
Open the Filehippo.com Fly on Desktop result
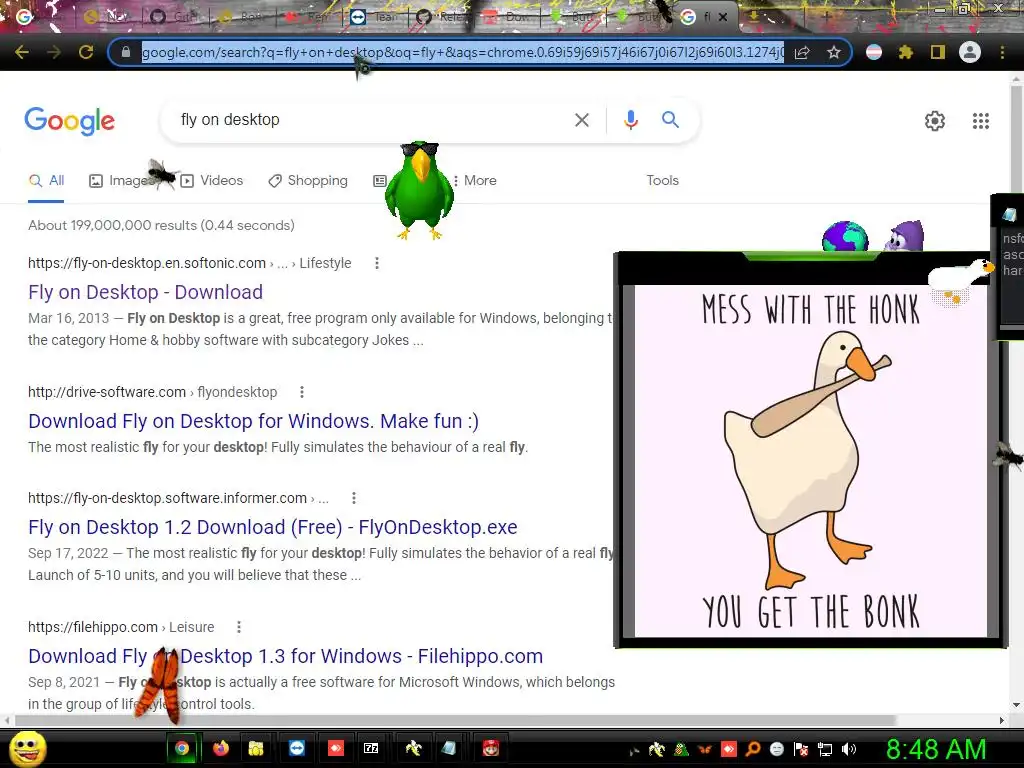[x=285, y=656]
